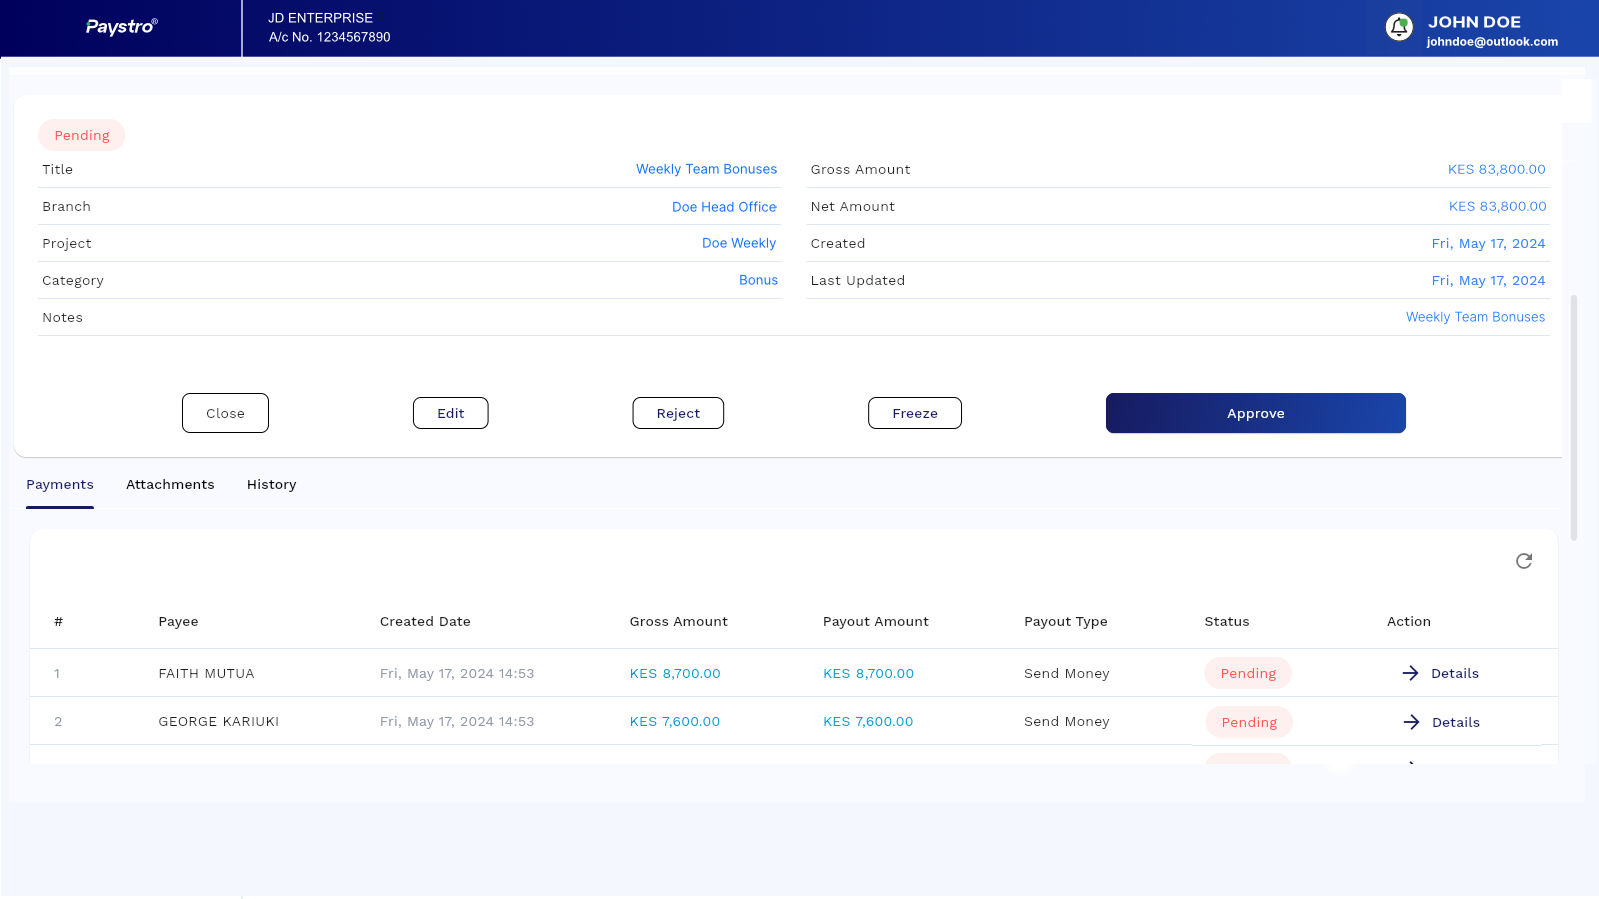This screenshot has width=1599, height=899.
Task: Approve the Weekly Team Bonuses payout
Action: [1255, 413]
